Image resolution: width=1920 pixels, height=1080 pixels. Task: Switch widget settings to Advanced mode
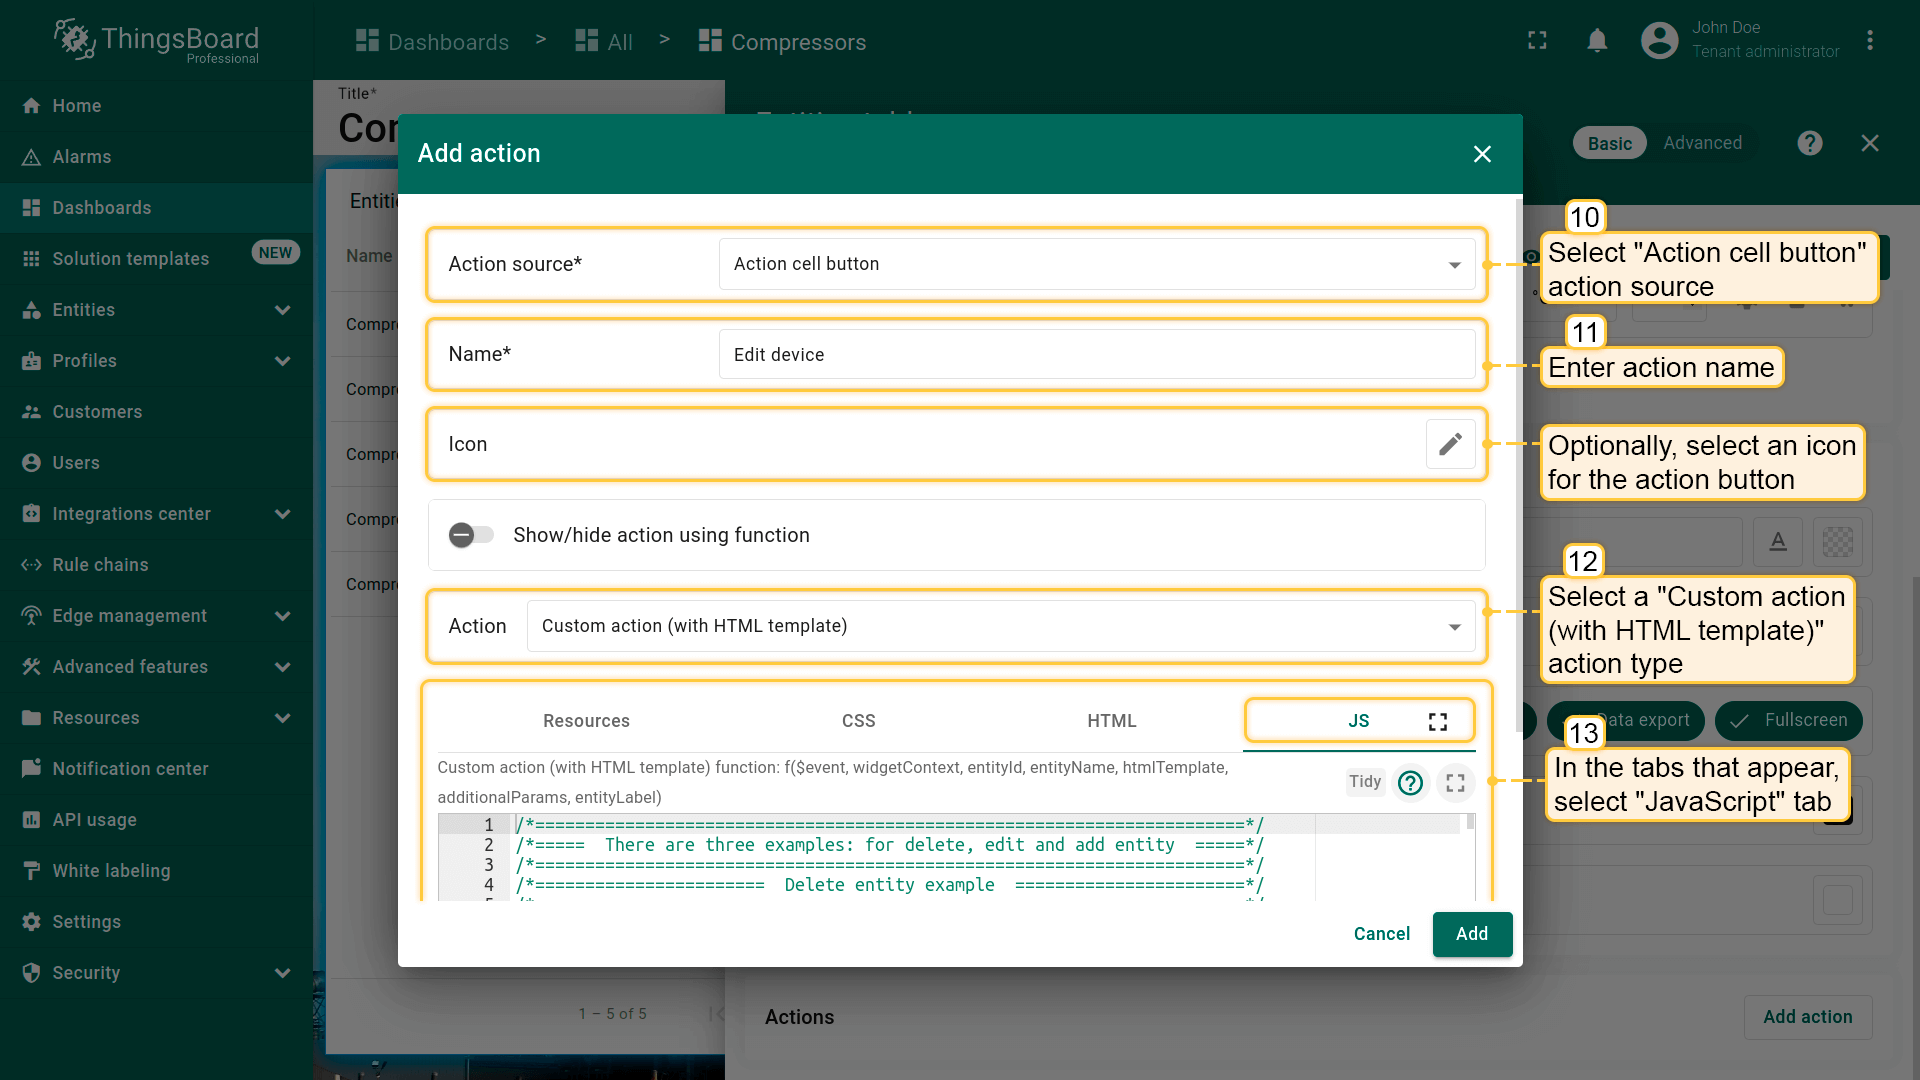[1702, 143]
